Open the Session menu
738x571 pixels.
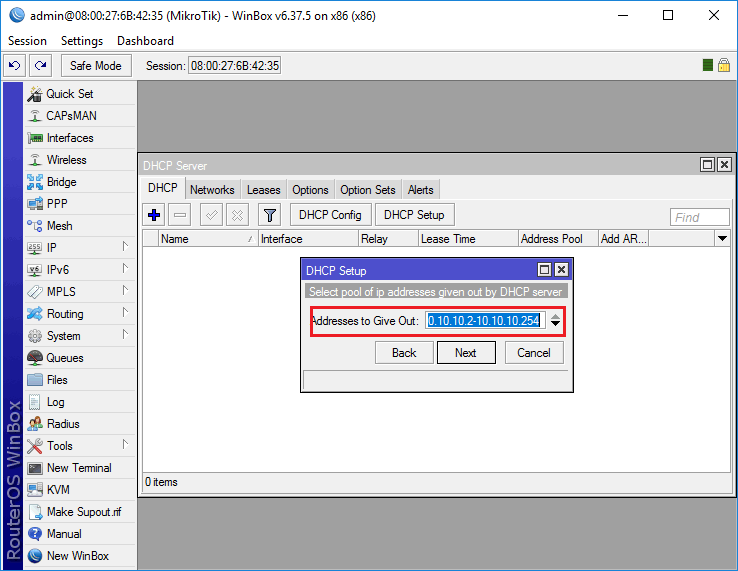pyautogui.click(x=27, y=41)
